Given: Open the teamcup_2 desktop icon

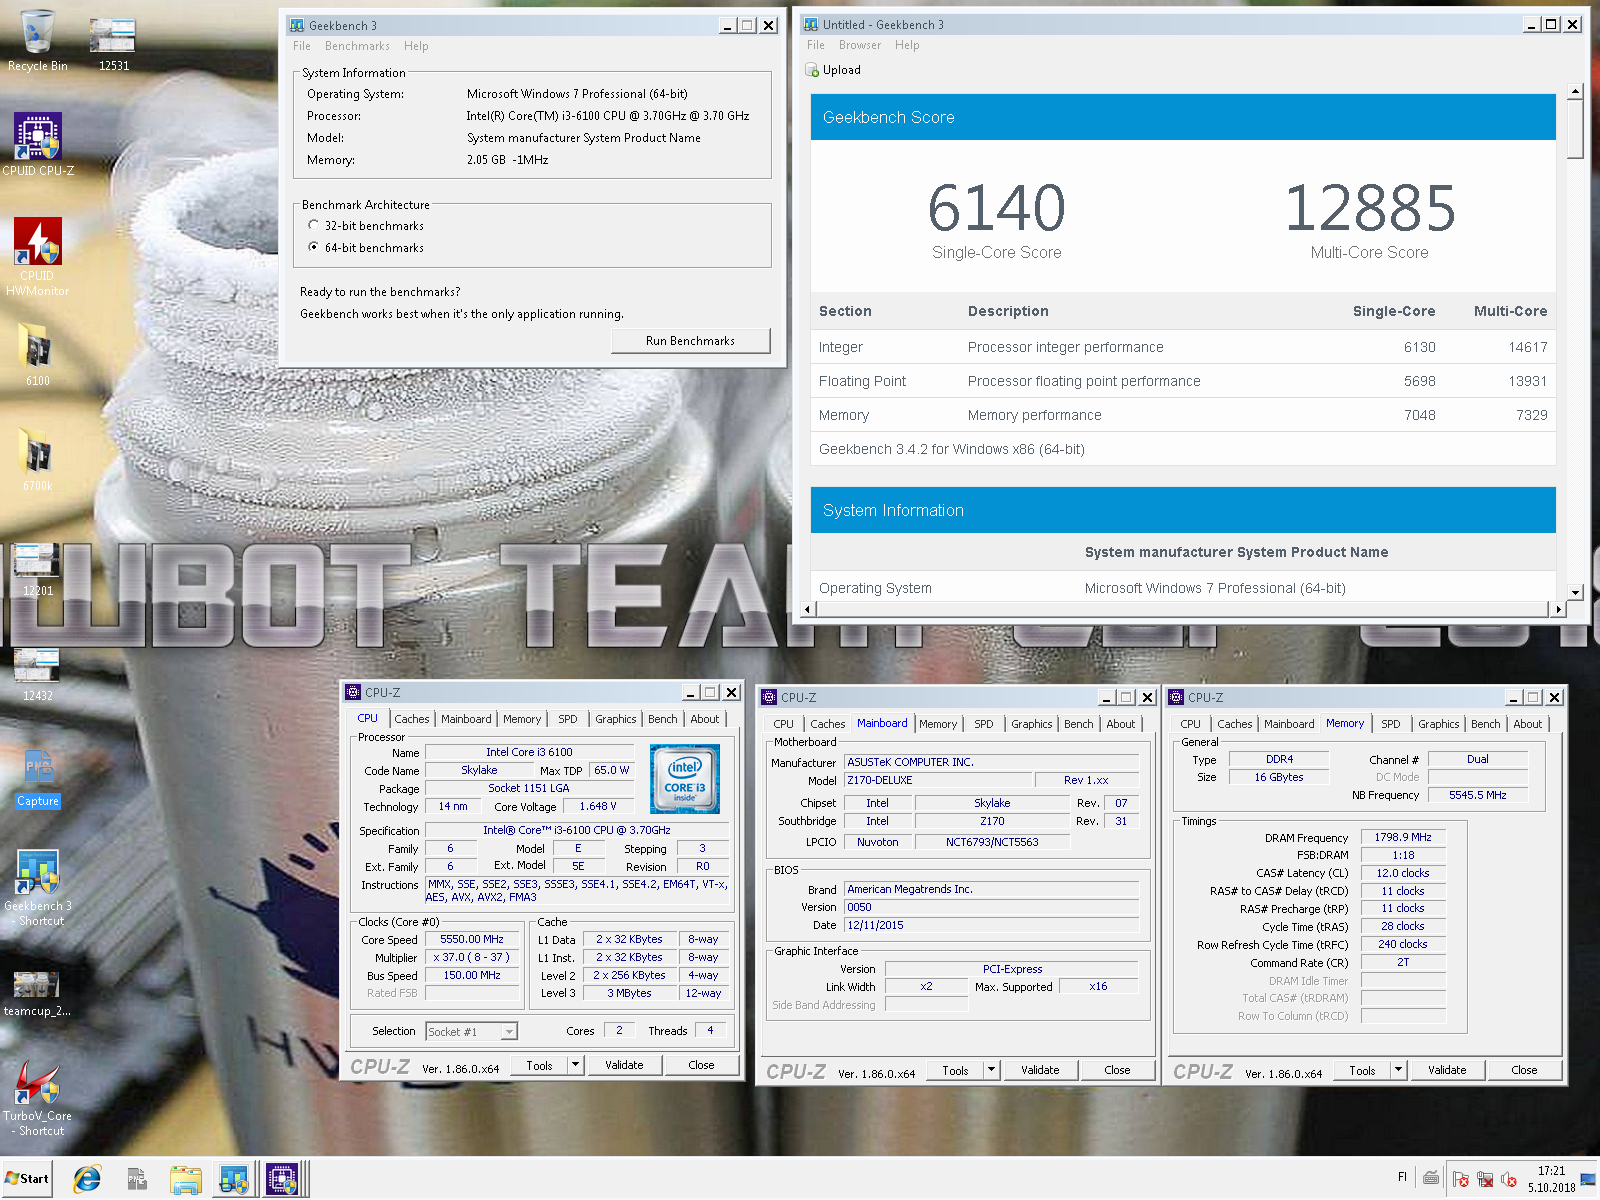Looking at the screenshot, I should coord(37,993).
